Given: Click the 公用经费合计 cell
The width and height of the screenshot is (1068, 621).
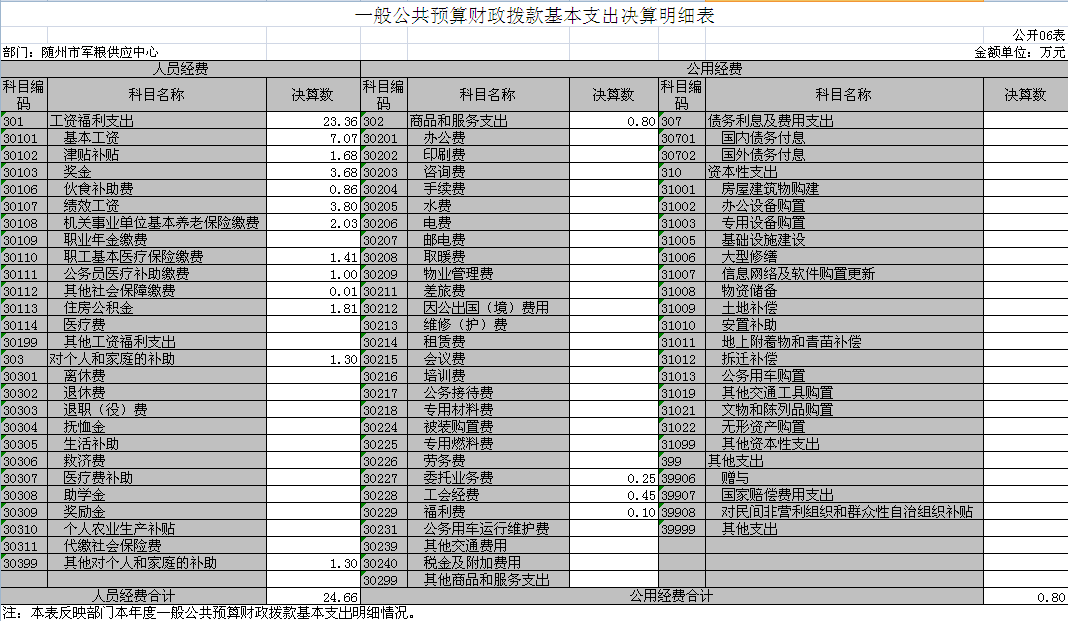Looking at the screenshot, I should (x=672, y=596).
